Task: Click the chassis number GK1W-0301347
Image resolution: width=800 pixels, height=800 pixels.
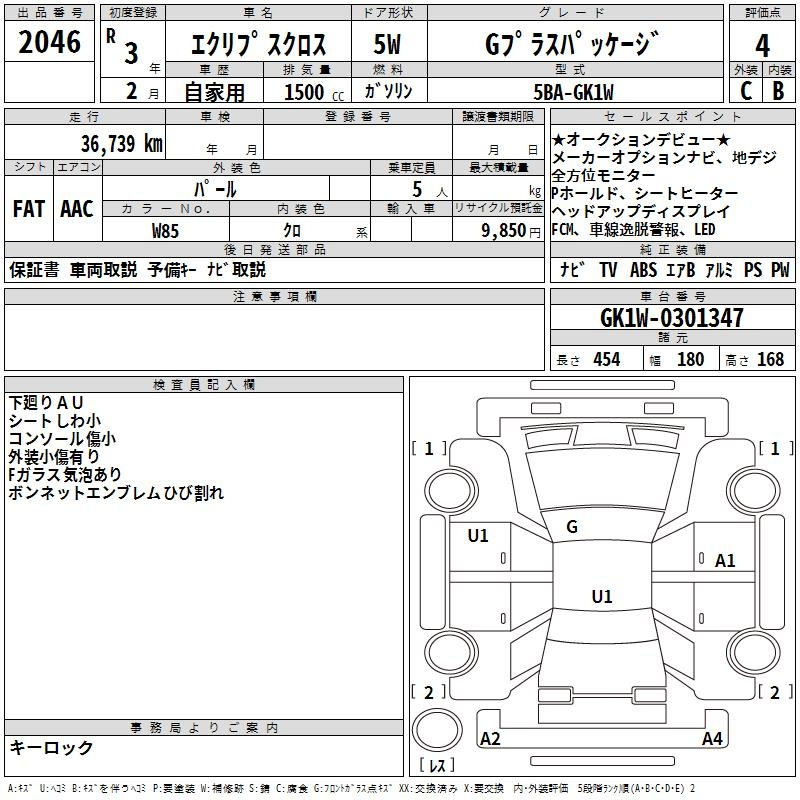Action: (x=671, y=317)
